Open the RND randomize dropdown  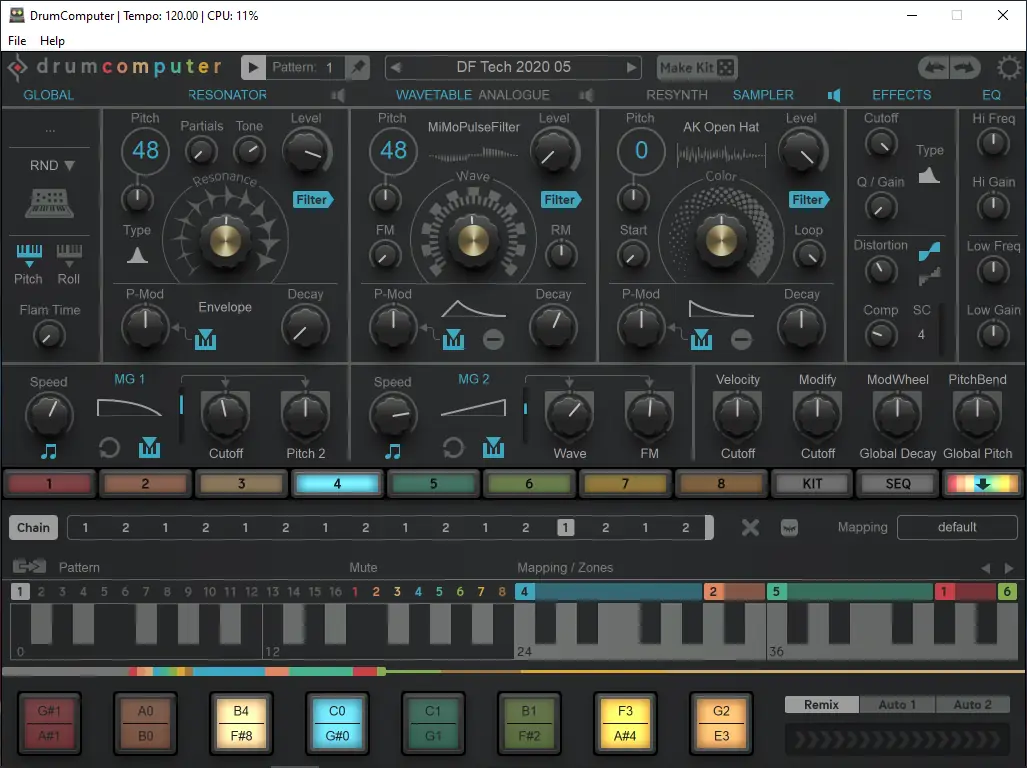click(x=50, y=164)
